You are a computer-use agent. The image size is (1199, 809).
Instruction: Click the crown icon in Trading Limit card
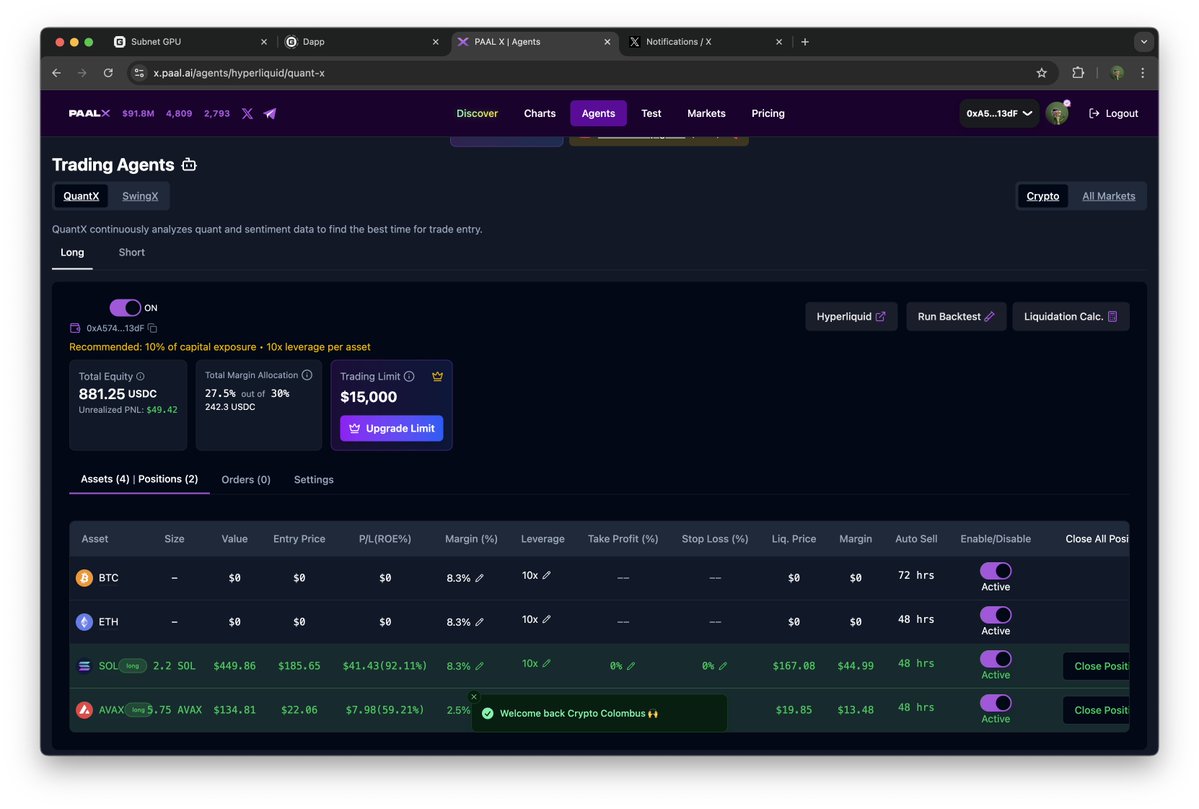click(437, 376)
